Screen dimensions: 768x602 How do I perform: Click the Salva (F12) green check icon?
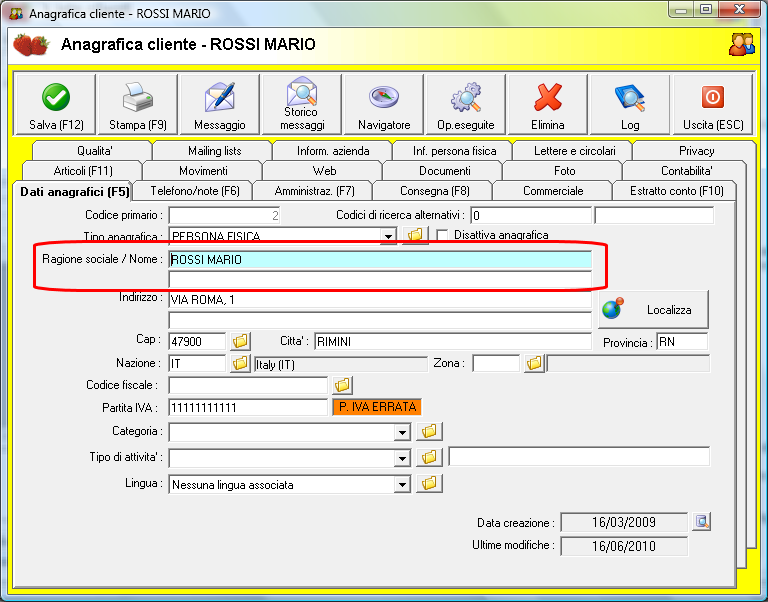tap(56, 97)
